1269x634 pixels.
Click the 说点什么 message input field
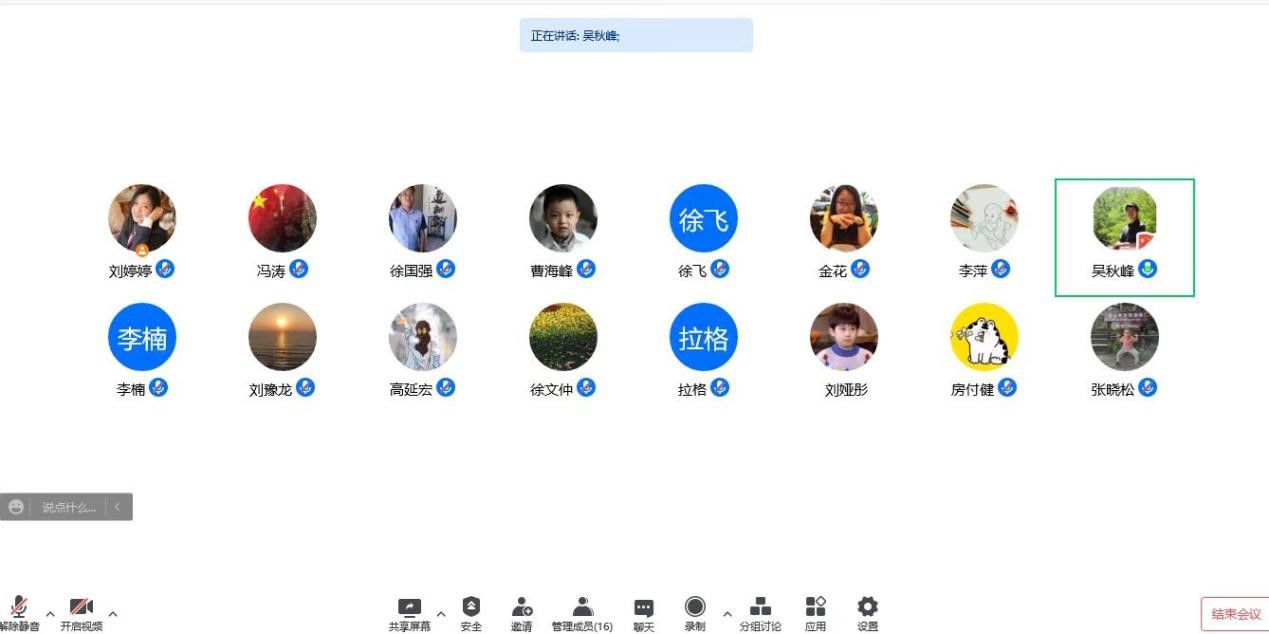(68, 507)
